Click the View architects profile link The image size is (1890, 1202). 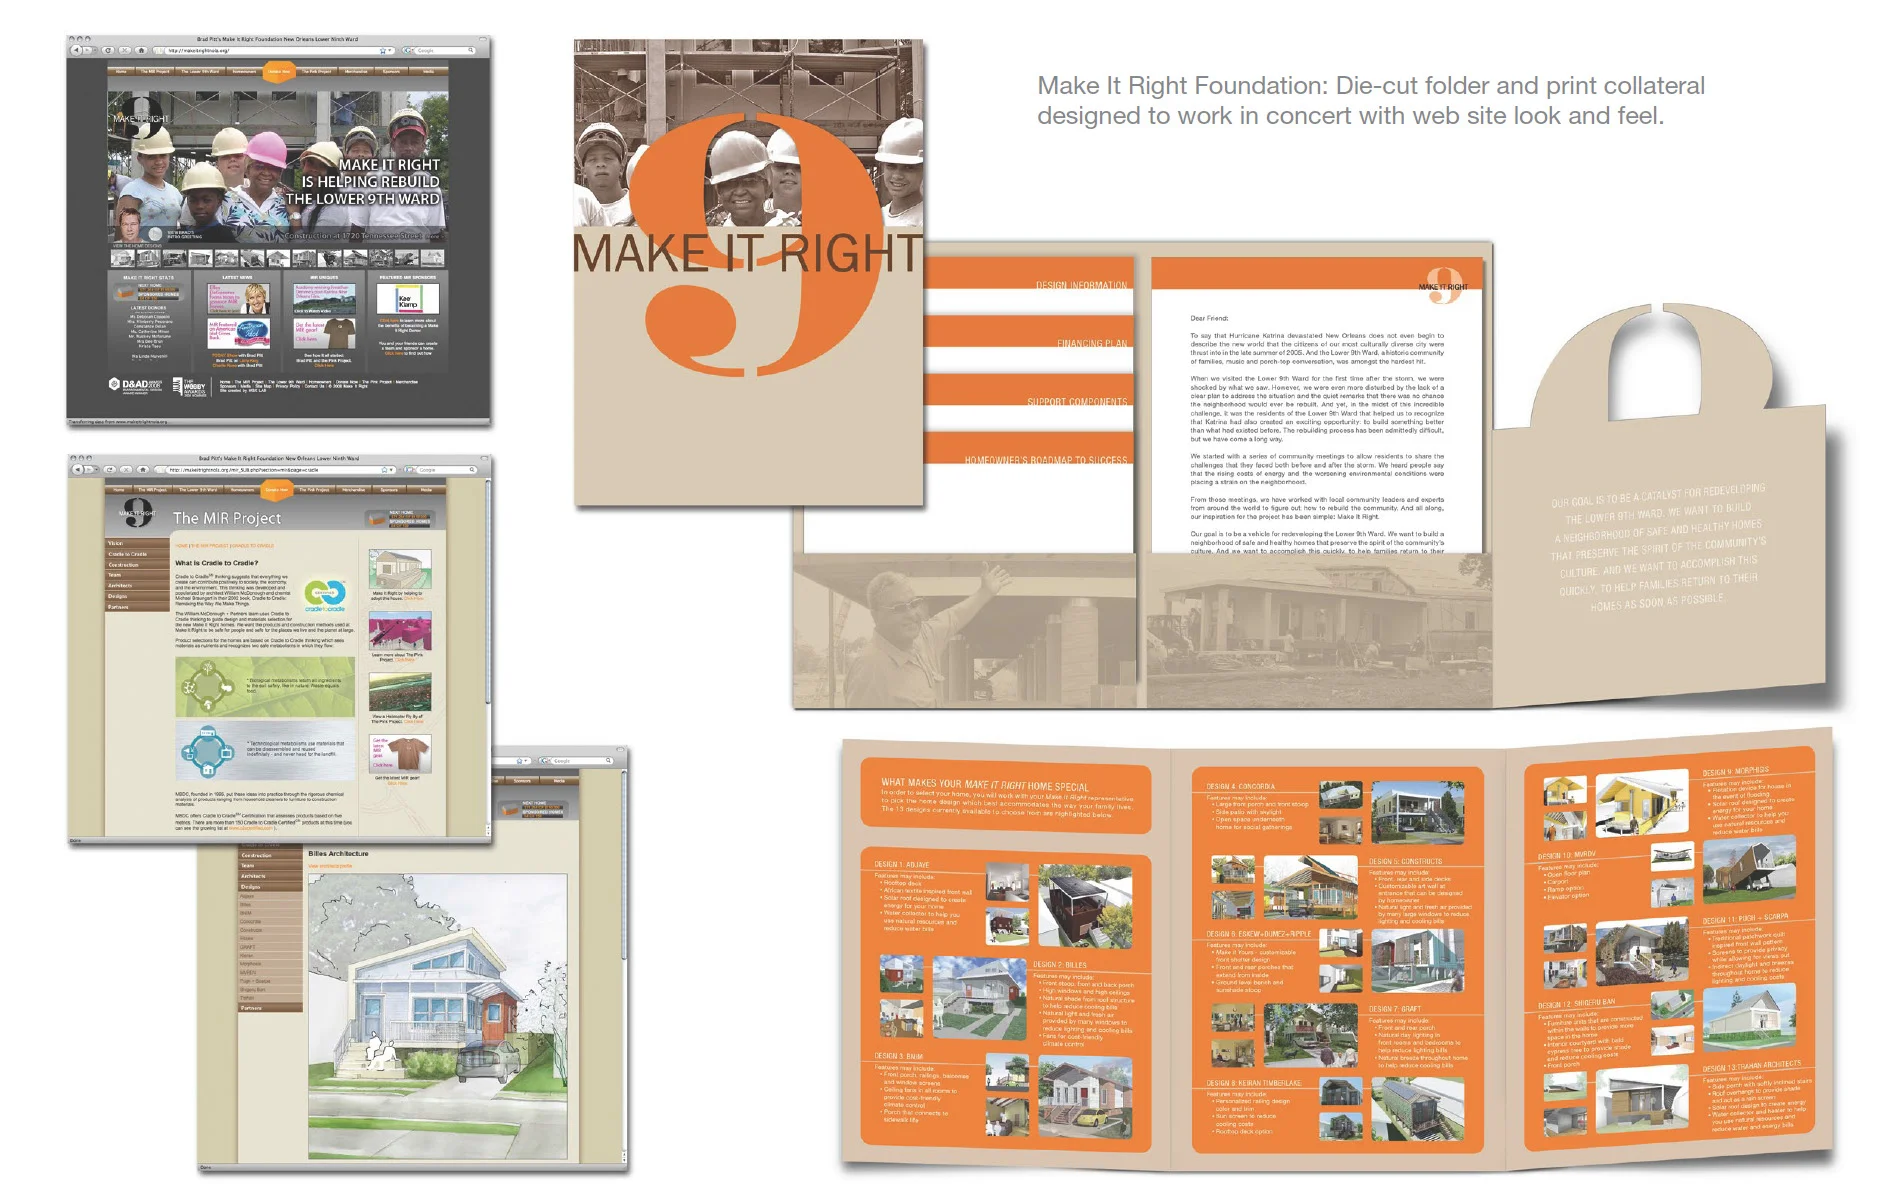[x=330, y=866]
